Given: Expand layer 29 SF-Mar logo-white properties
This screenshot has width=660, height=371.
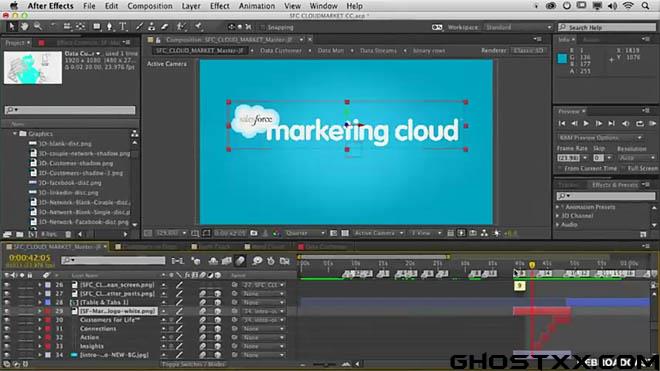Looking at the screenshot, I should pyautogui.click(x=40, y=311).
